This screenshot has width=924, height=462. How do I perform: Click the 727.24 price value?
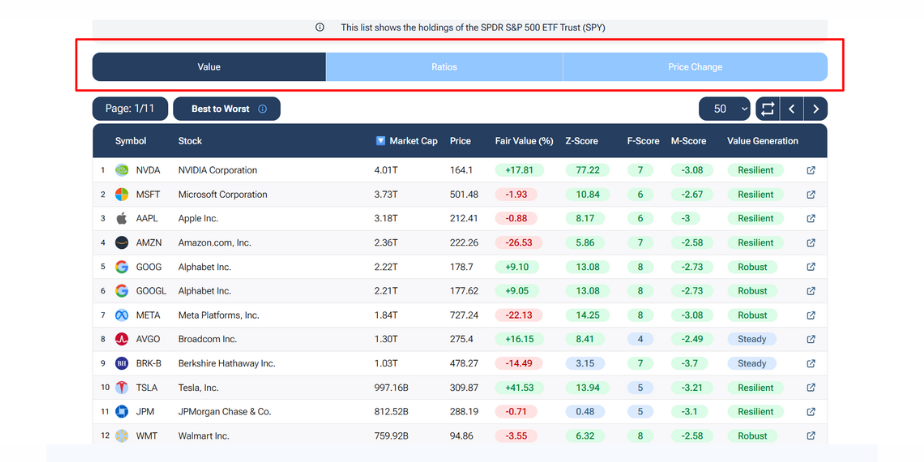click(x=464, y=315)
